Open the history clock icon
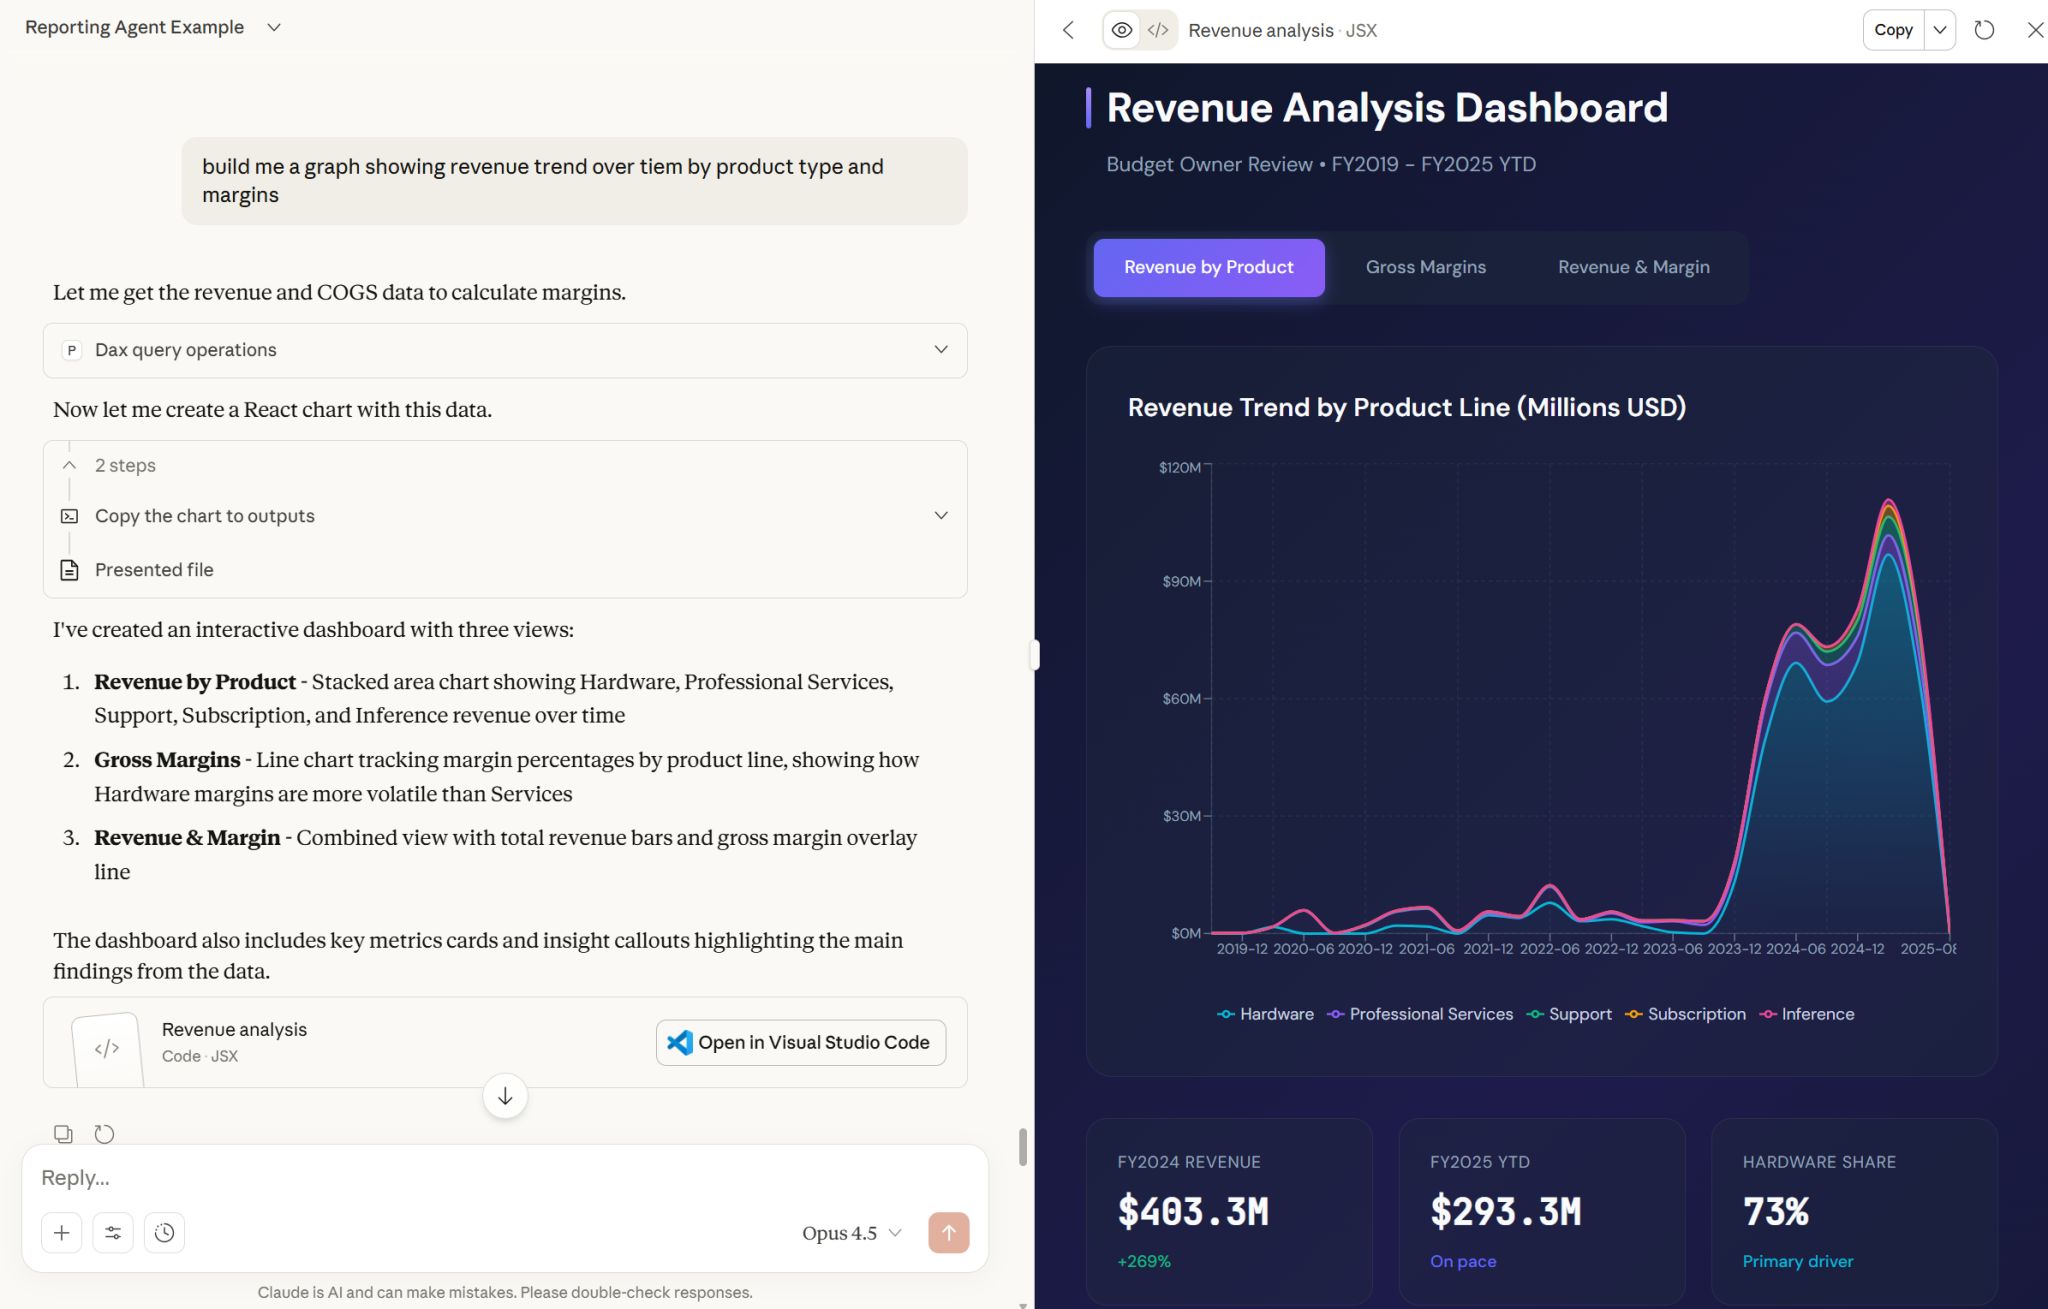 [165, 1233]
